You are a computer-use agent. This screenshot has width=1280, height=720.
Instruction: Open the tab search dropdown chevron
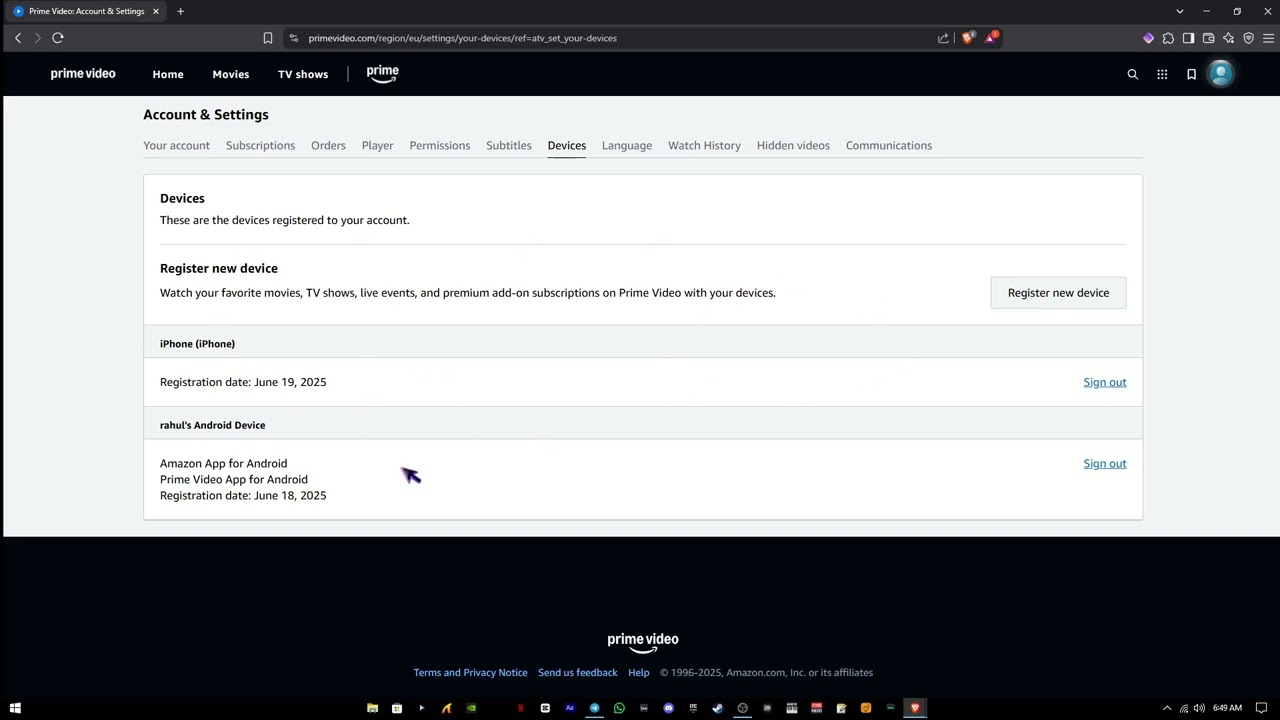click(1180, 11)
